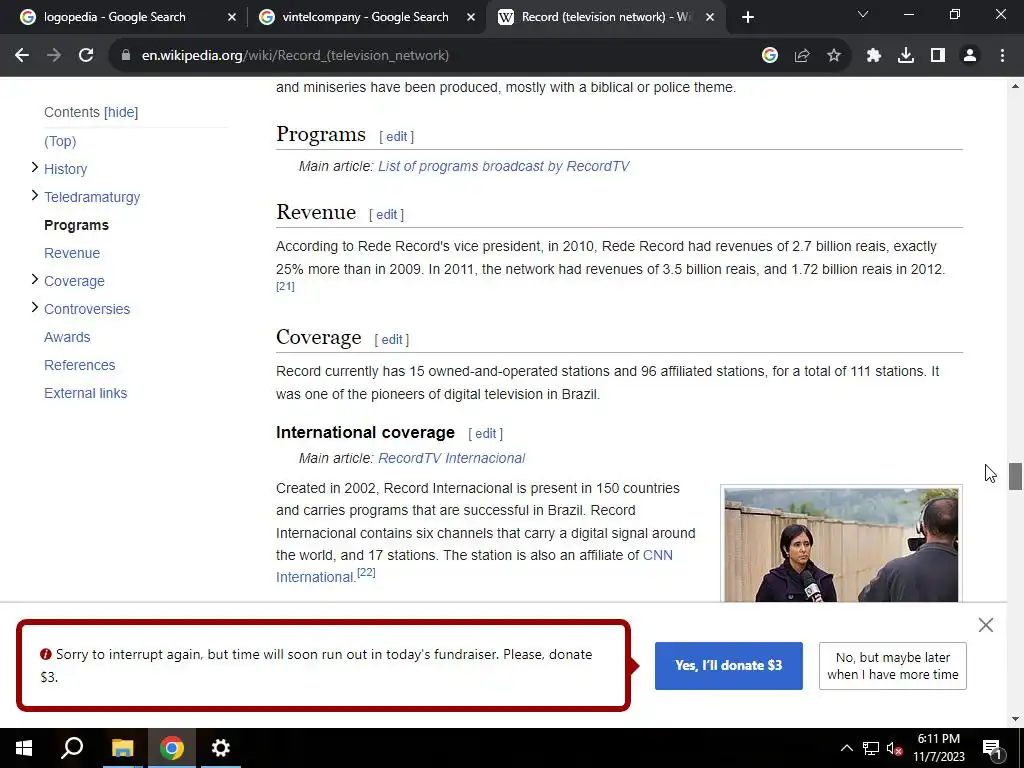
Task: Expand the Teledramaturgy section in contents
Action: [x=35, y=196]
